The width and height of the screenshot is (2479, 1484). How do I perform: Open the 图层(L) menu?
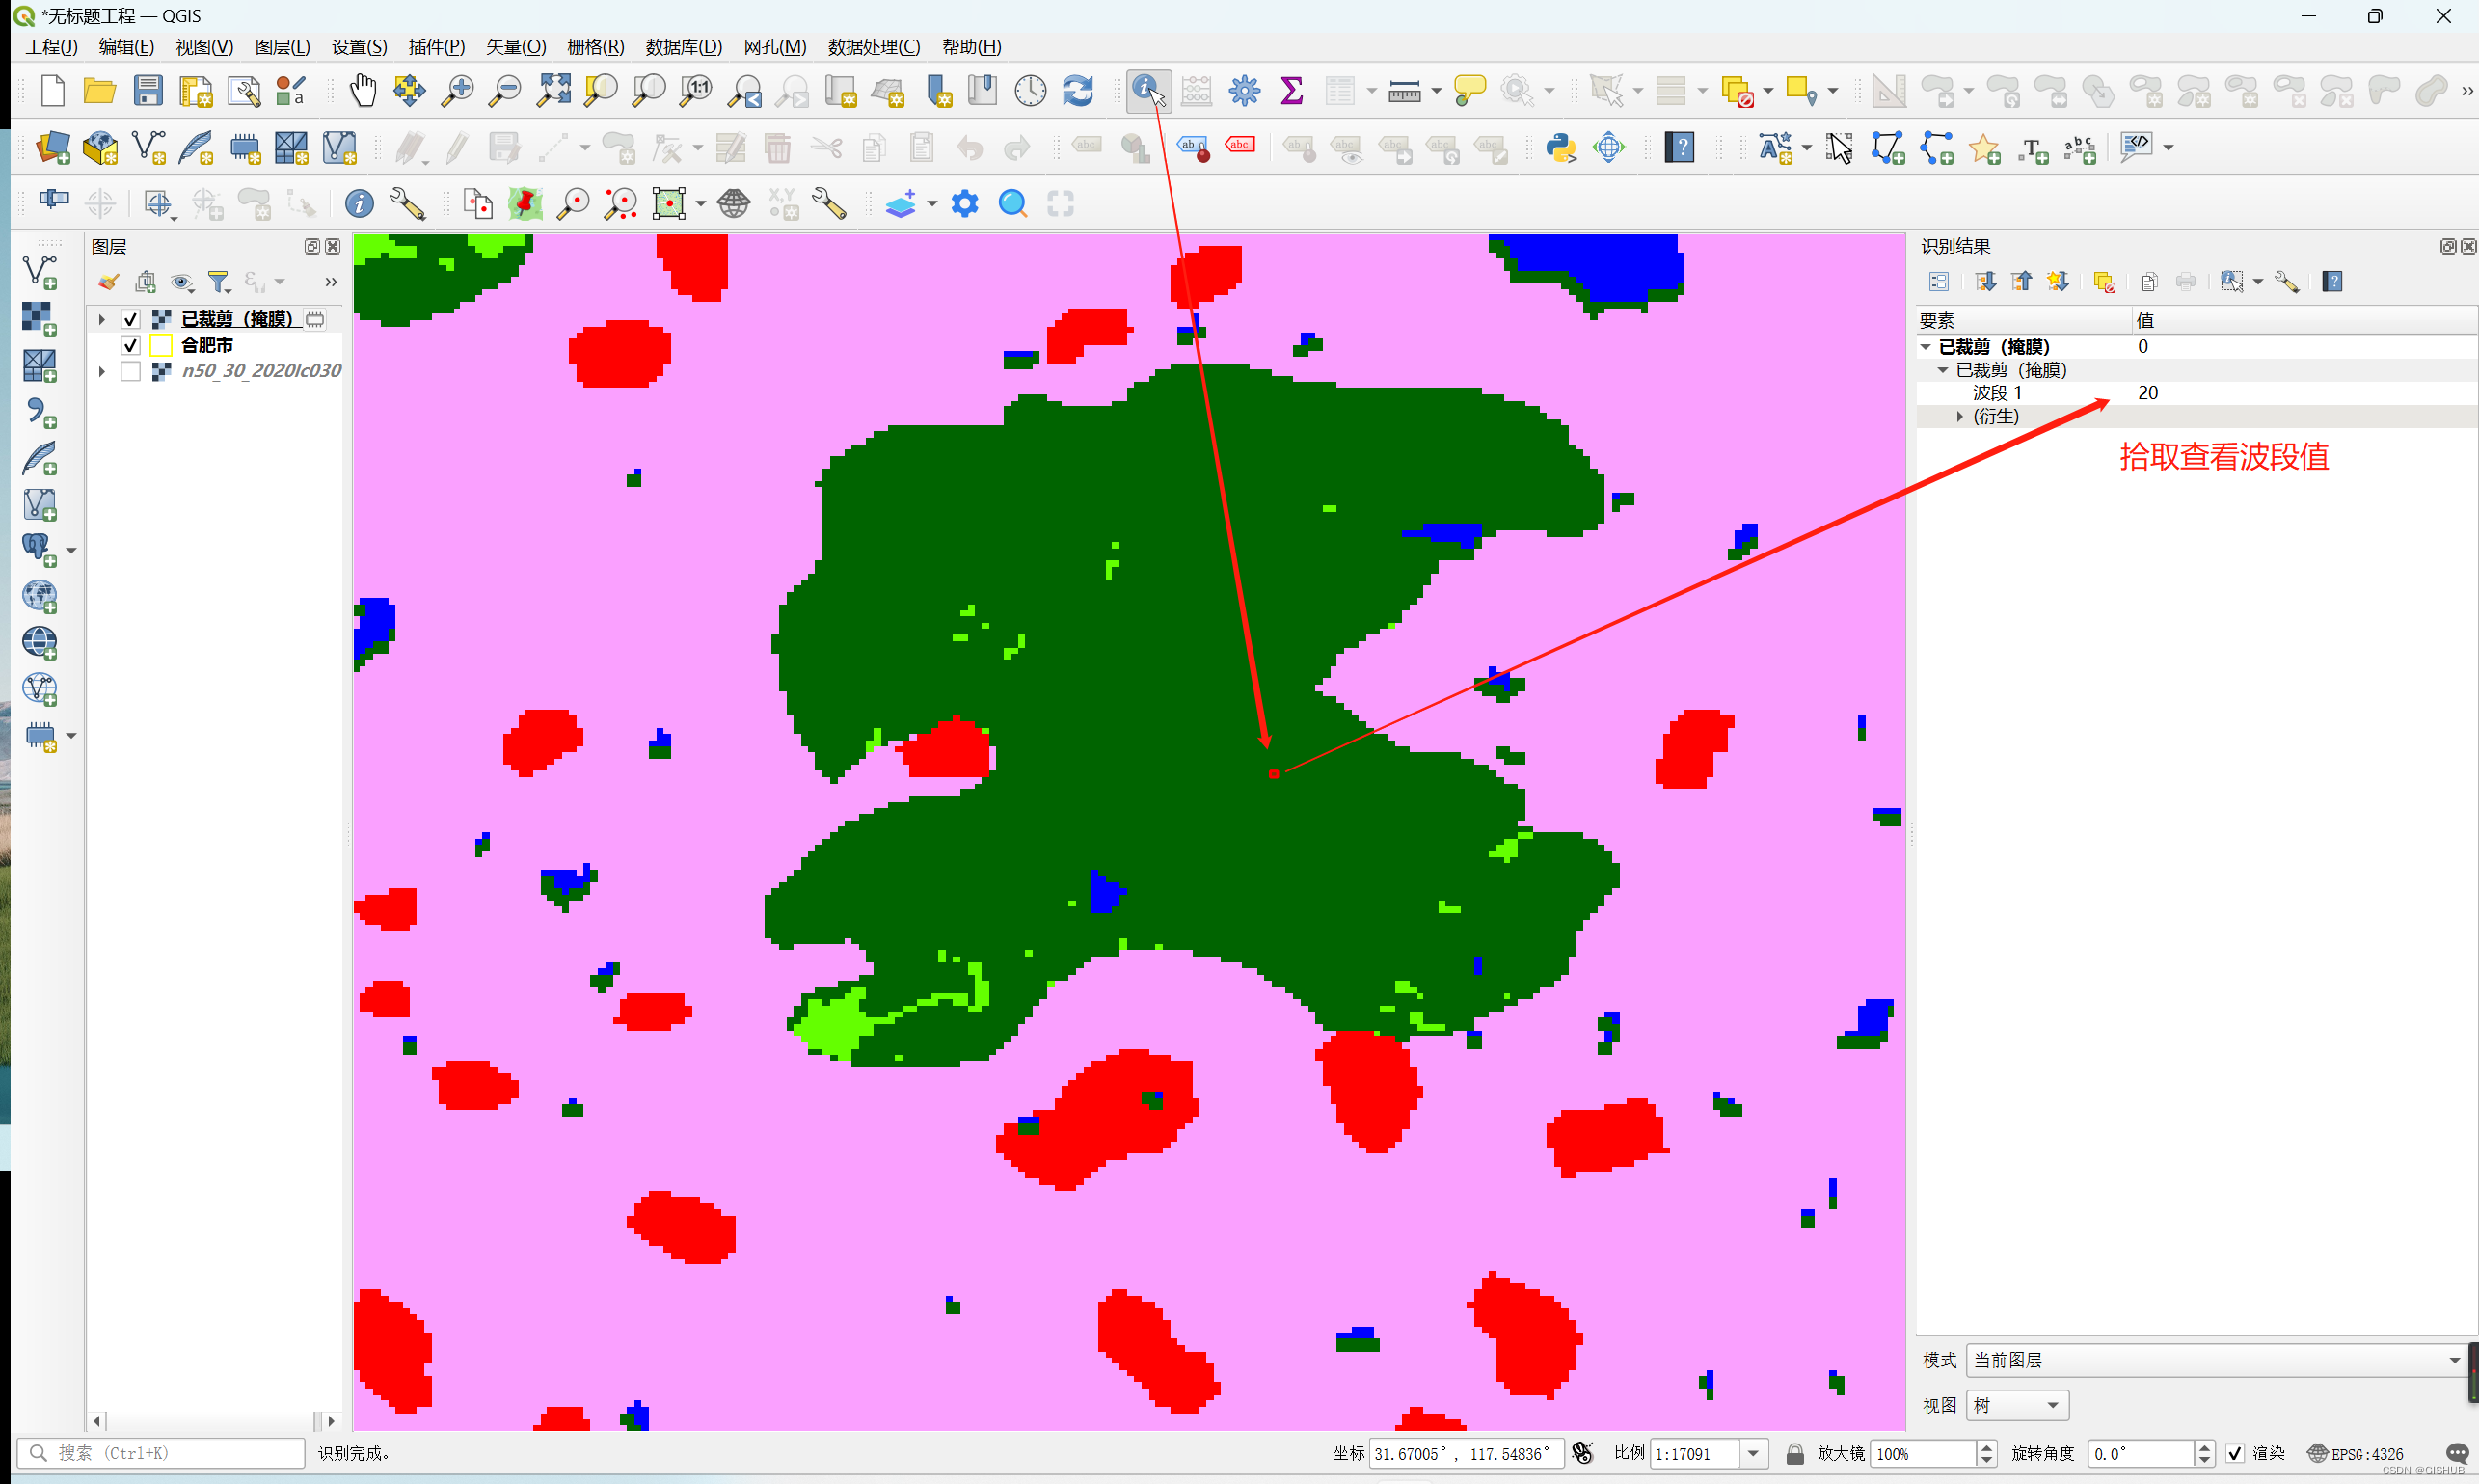[282, 47]
